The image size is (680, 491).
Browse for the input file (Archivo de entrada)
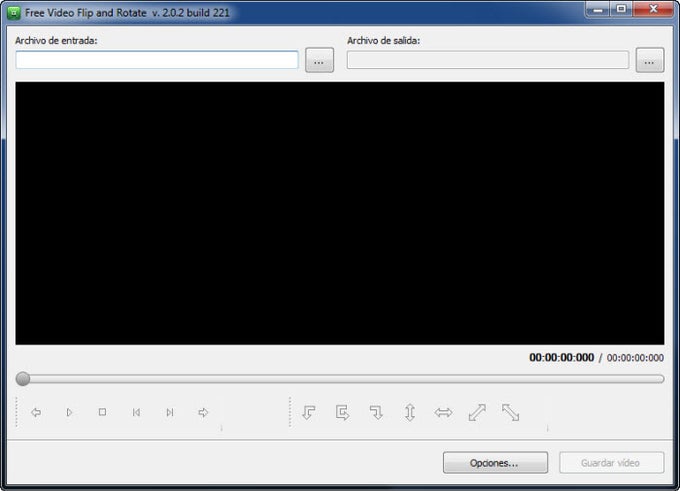[320, 60]
